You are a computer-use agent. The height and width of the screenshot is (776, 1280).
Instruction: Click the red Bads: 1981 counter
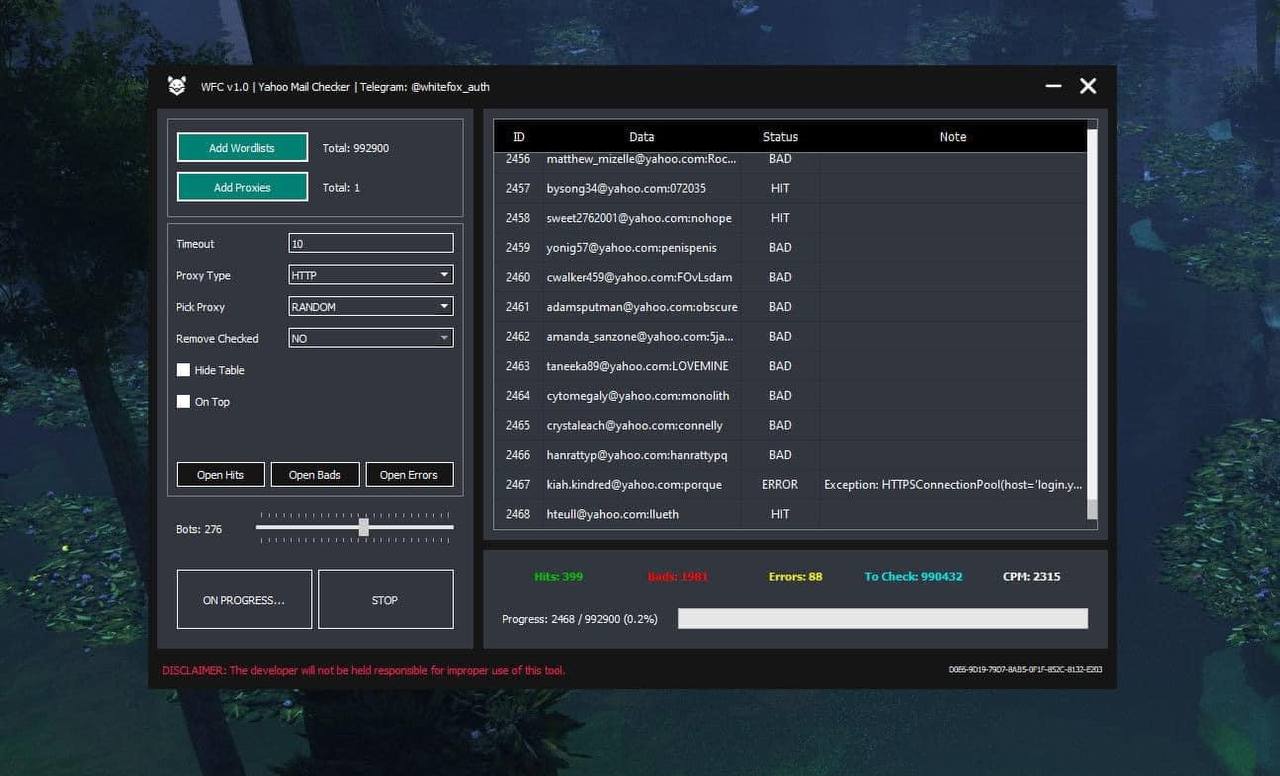pyautogui.click(x=678, y=577)
